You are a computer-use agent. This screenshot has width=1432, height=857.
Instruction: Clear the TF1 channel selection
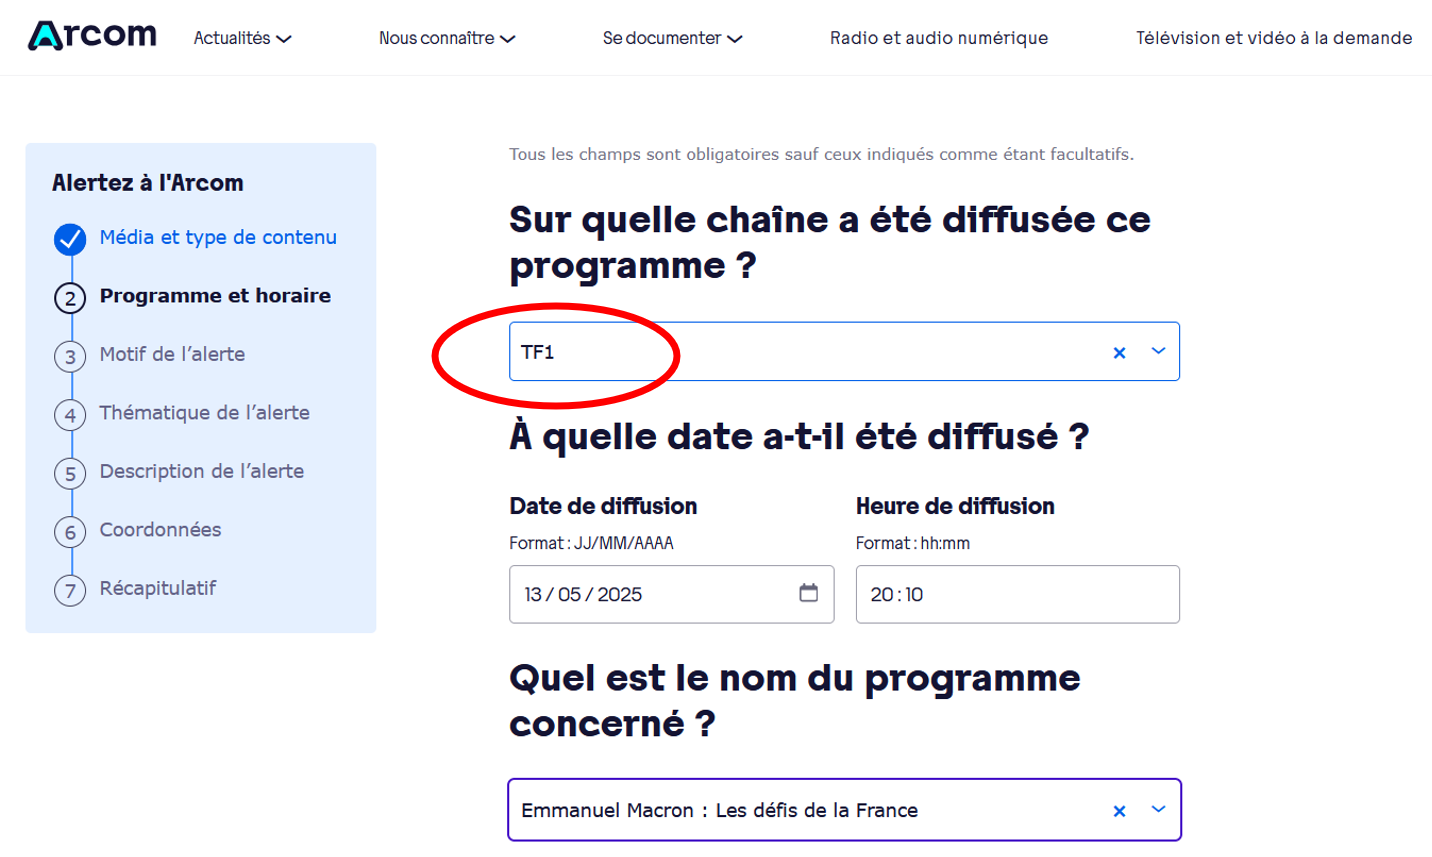click(1119, 352)
